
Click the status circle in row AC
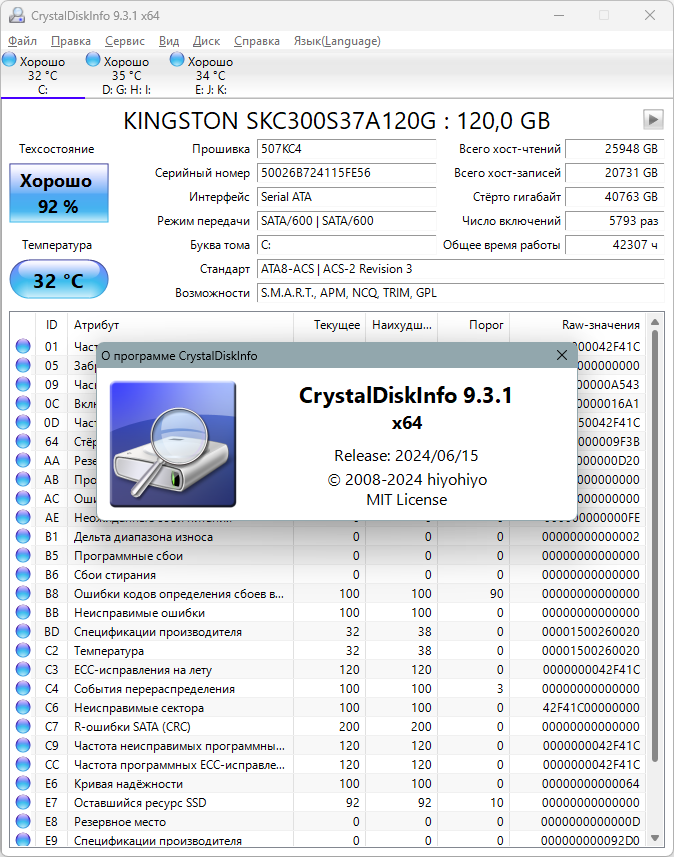coord(23,498)
